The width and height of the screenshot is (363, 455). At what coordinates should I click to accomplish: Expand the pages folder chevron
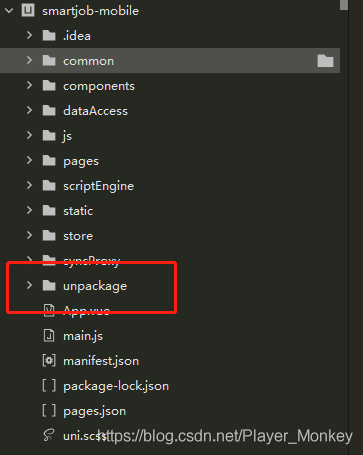(29, 160)
